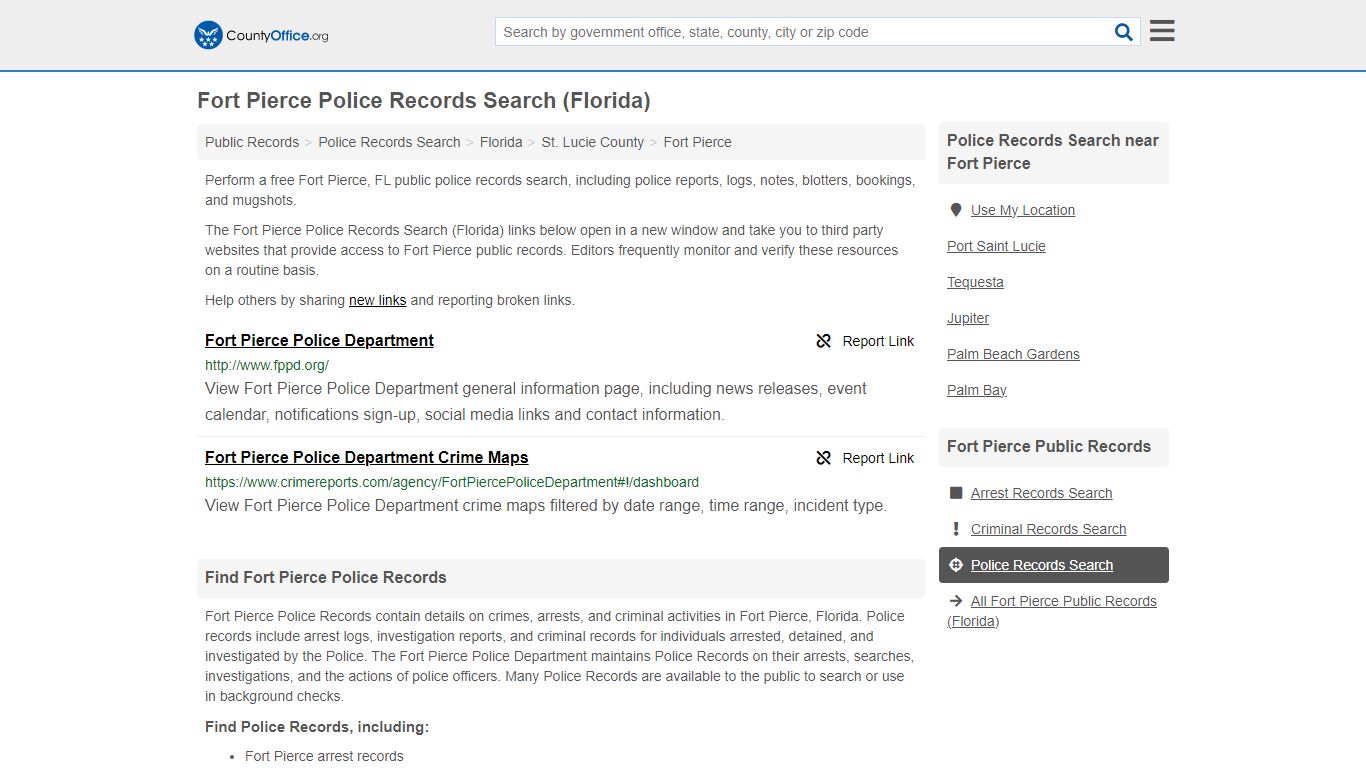Viewport: 1366px width, 768px height.
Task: Visit http://www.fppd.org/ URL
Action: coord(267,365)
